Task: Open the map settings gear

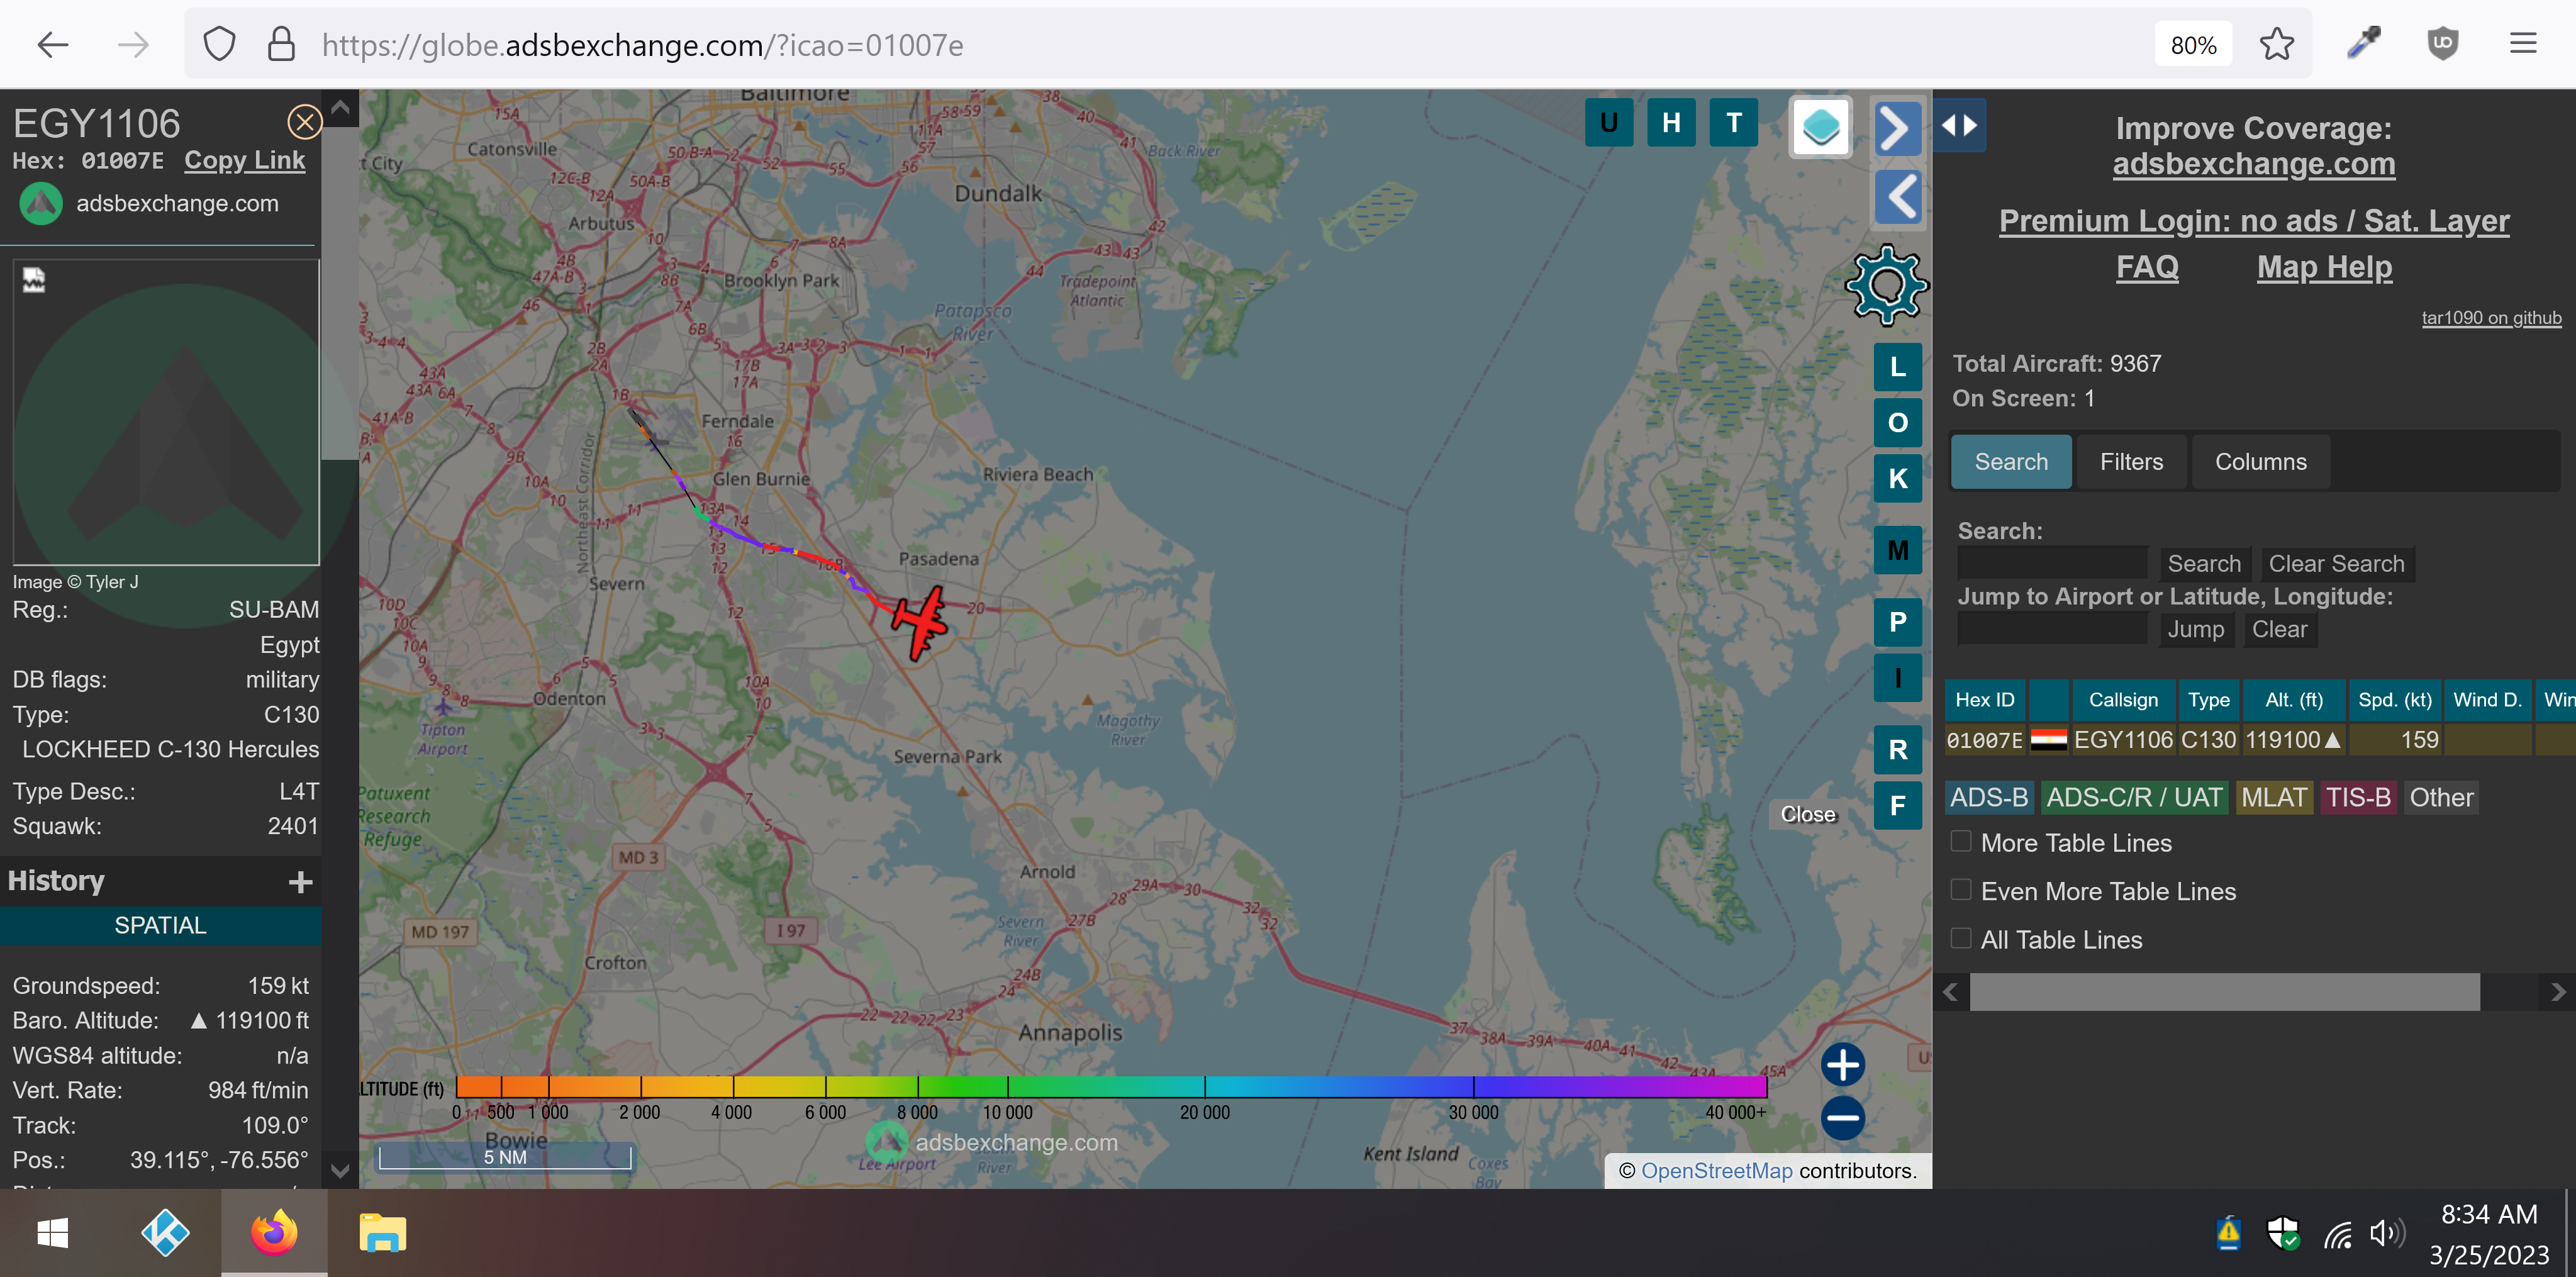Action: pos(1886,285)
